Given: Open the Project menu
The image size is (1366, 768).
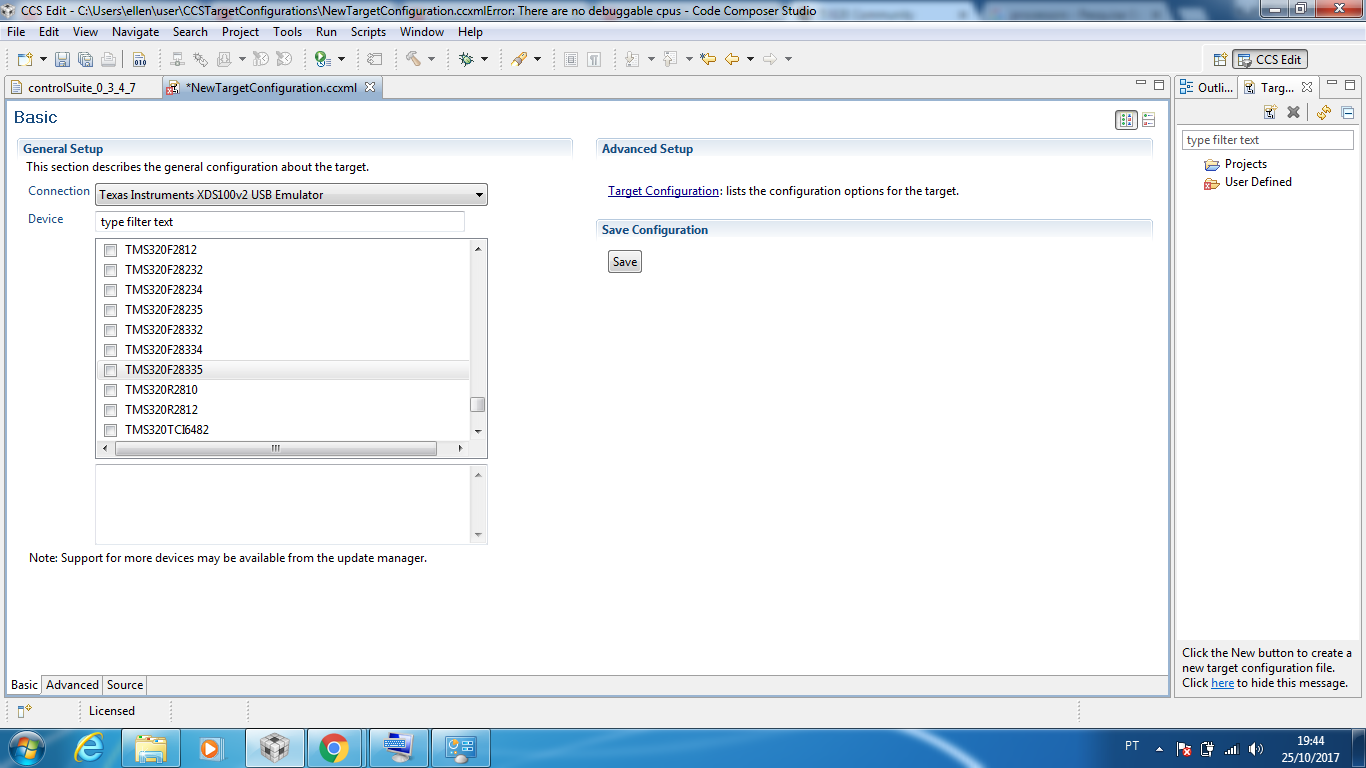Looking at the screenshot, I should 241,32.
